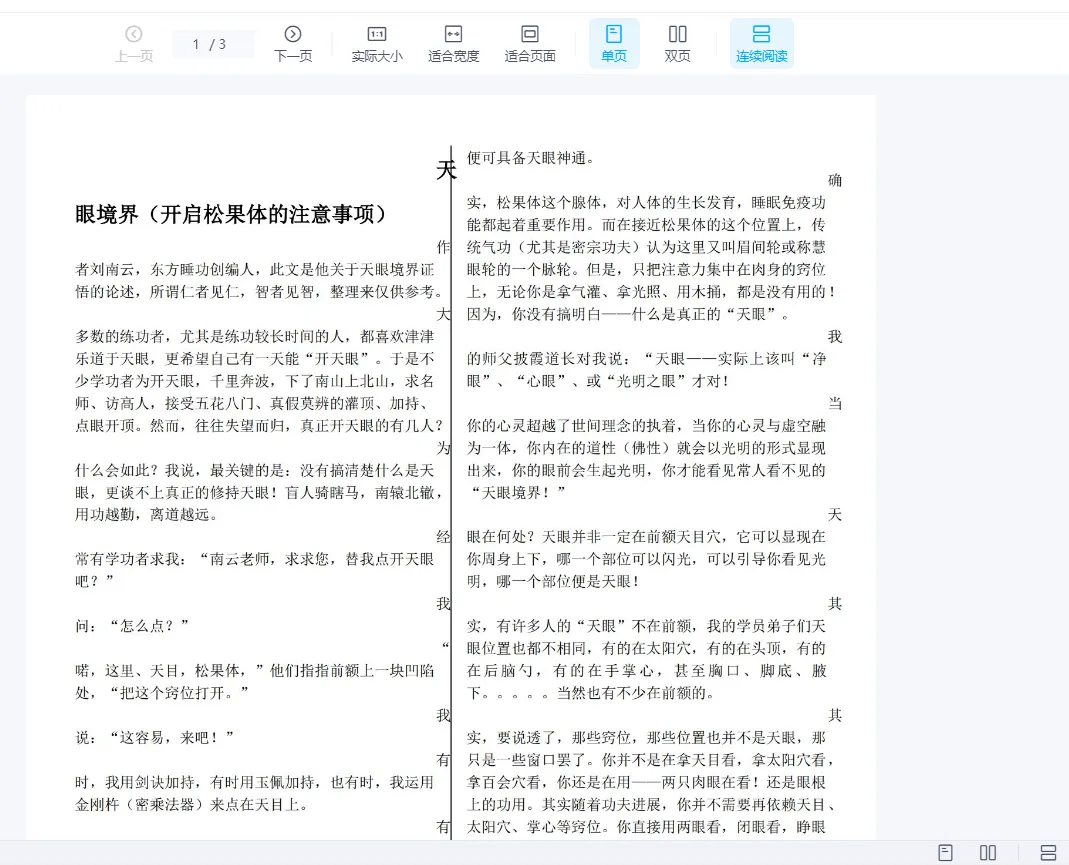Click the previous page arrow (上一页)
The width and height of the screenshot is (1069, 865).
pos(134,43)
